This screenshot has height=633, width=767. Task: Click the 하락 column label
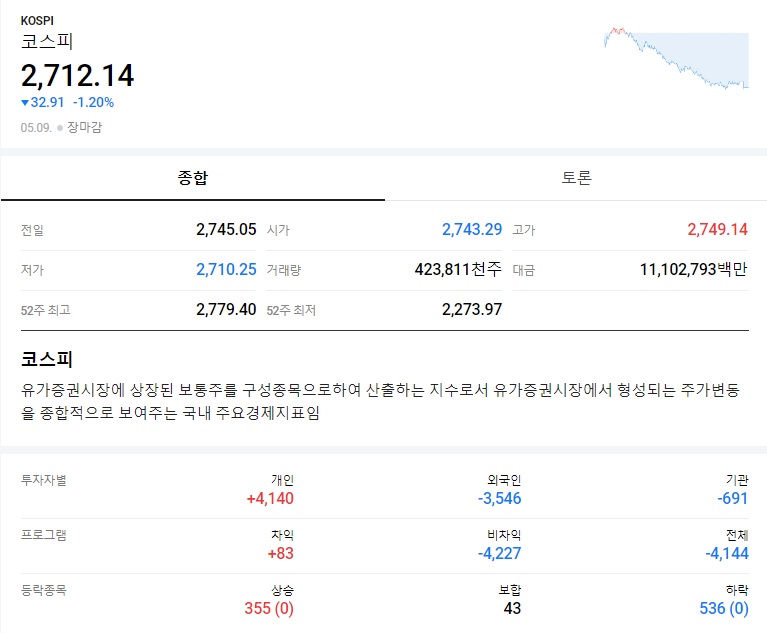tap(737, 590)
